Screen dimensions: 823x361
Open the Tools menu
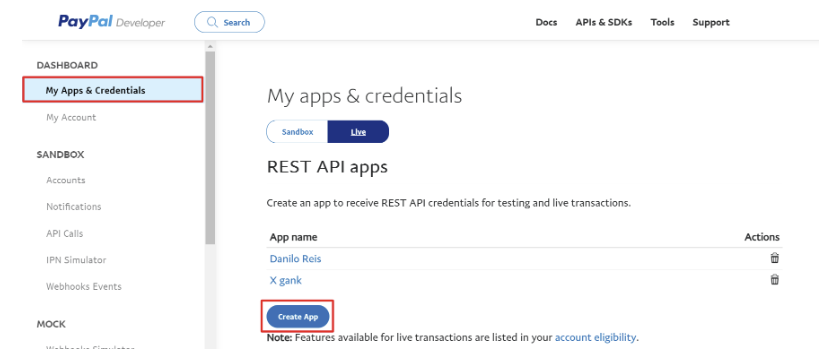662,22
